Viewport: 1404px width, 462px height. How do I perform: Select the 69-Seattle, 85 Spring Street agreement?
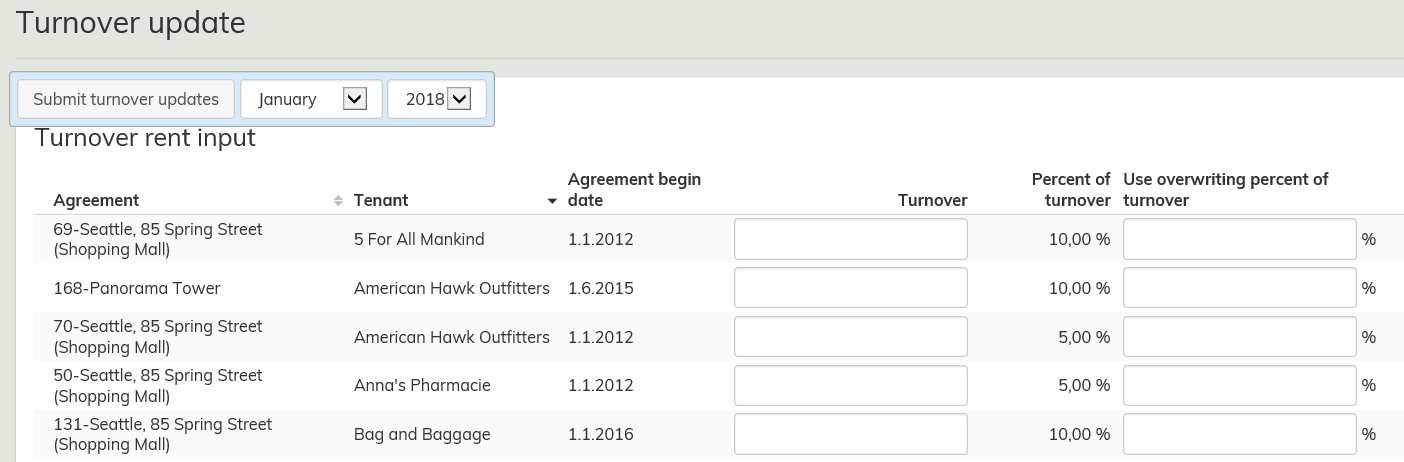click(158, 239)
